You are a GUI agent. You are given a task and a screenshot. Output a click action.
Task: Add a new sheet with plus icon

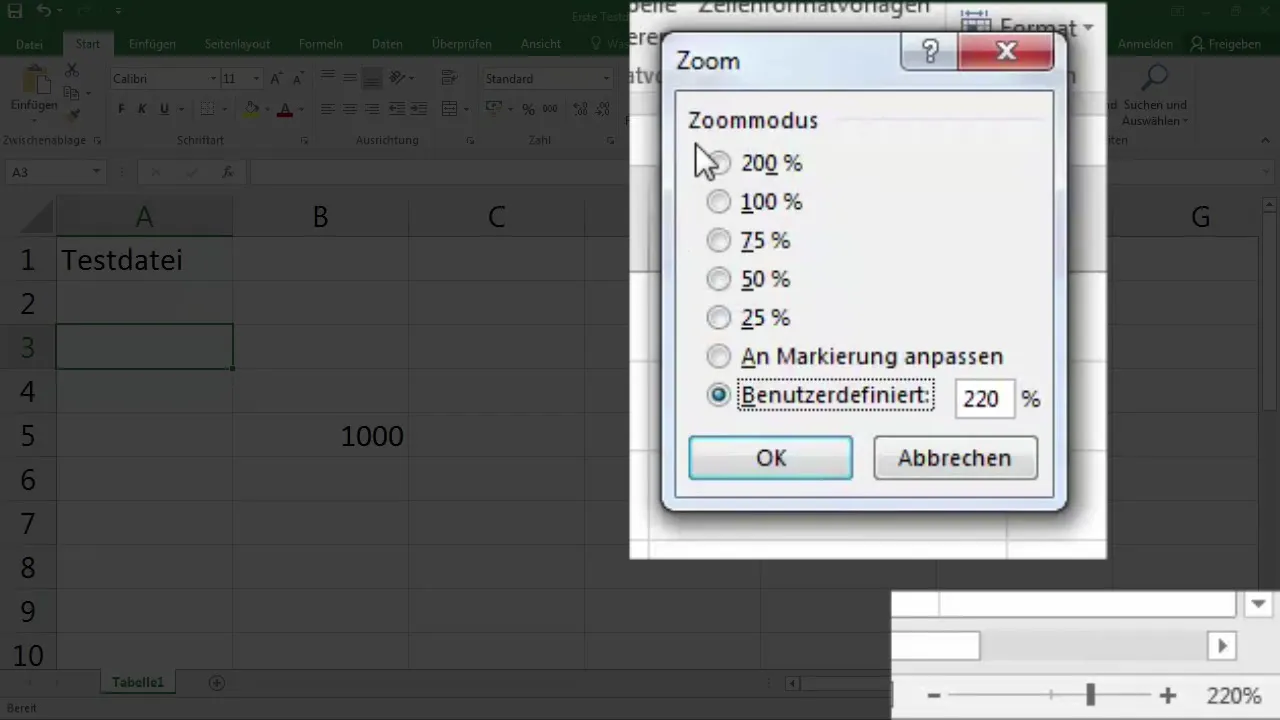[x=216, y=683]
